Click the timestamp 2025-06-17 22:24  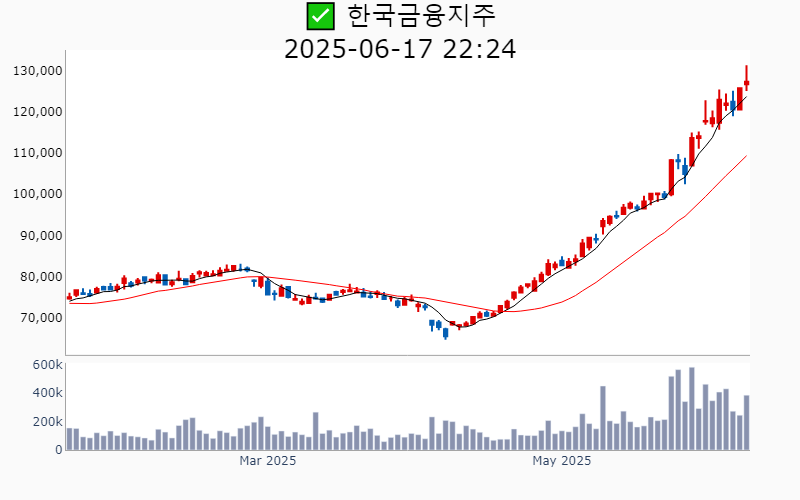(400, 49)
